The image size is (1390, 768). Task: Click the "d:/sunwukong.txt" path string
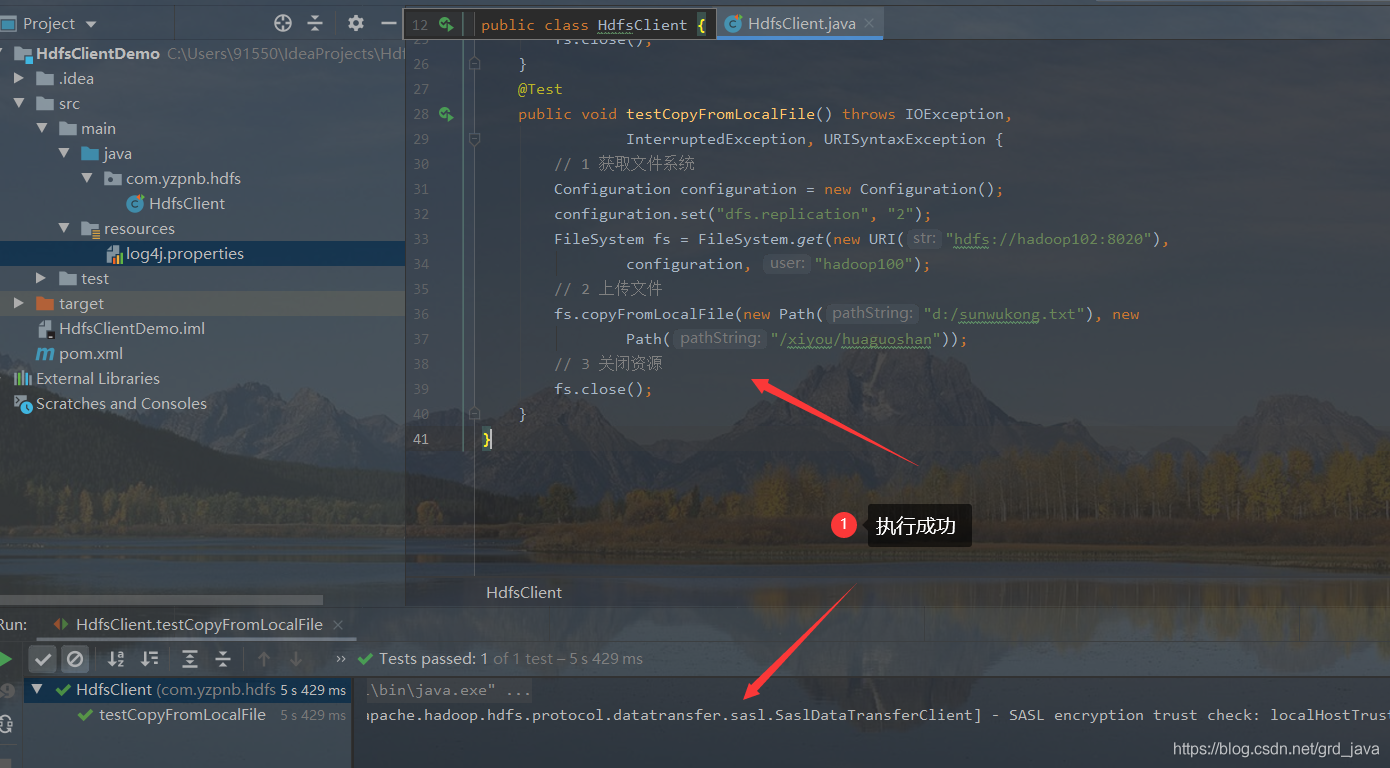pos(1004,314)
